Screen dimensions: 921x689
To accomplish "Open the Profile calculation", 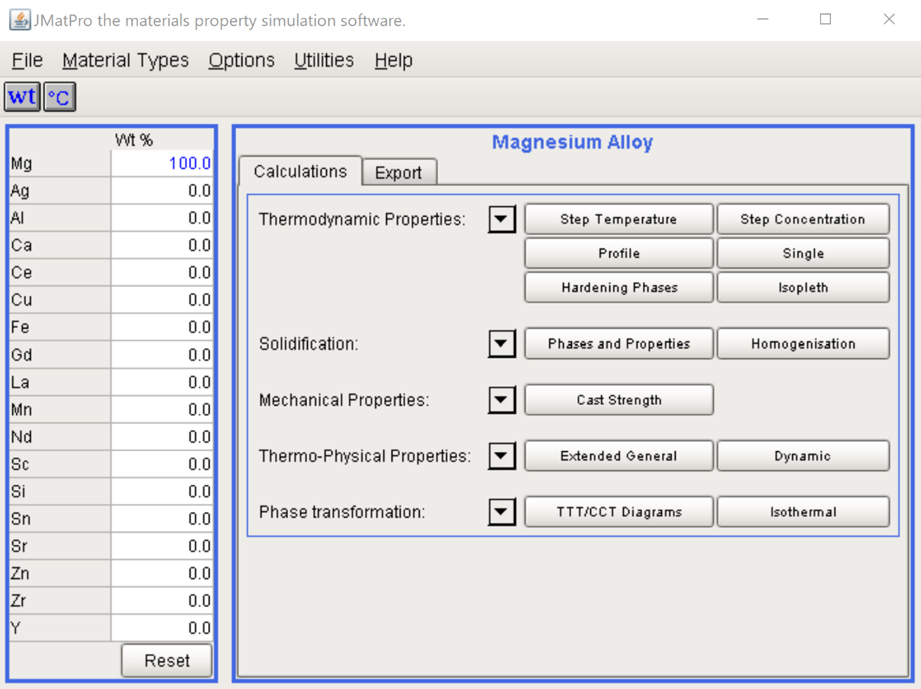I will (619, 253).
